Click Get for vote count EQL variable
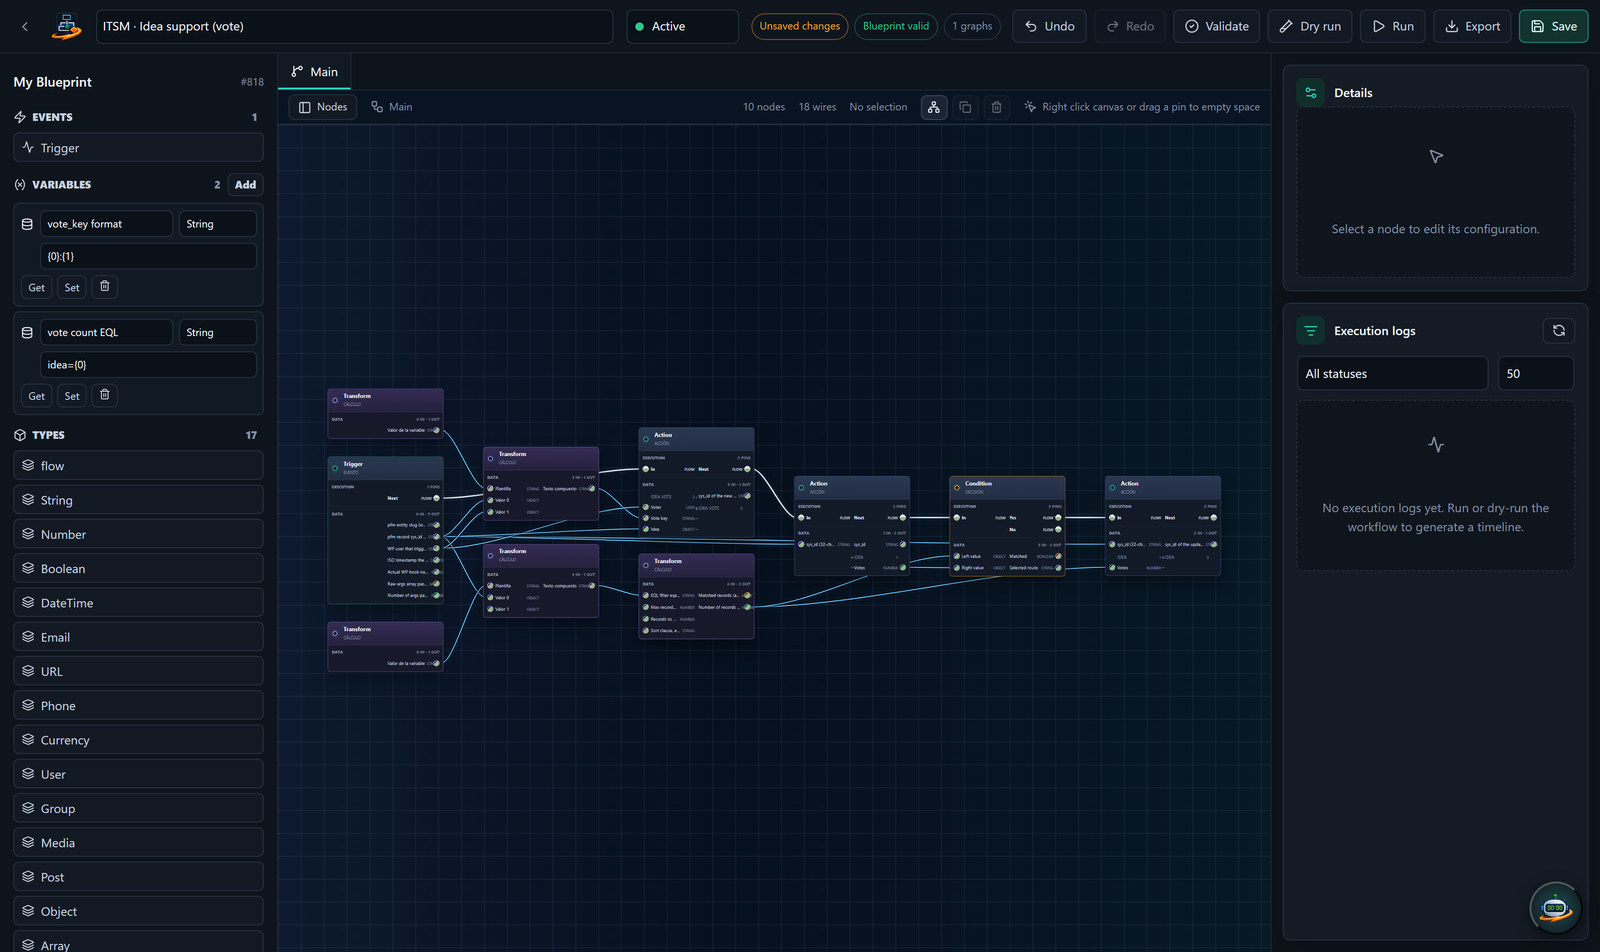Image resolution: width=1600 pixels, height=952 pixels. click(x=36, y=396)
